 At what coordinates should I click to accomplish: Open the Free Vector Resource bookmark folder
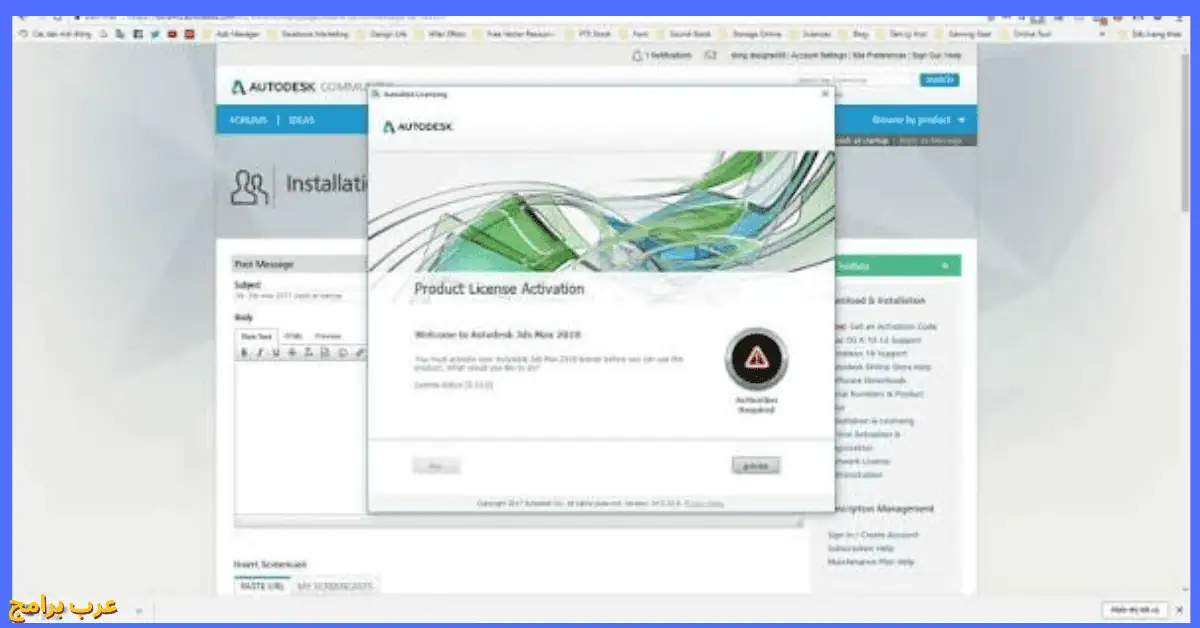pos(514,33)
